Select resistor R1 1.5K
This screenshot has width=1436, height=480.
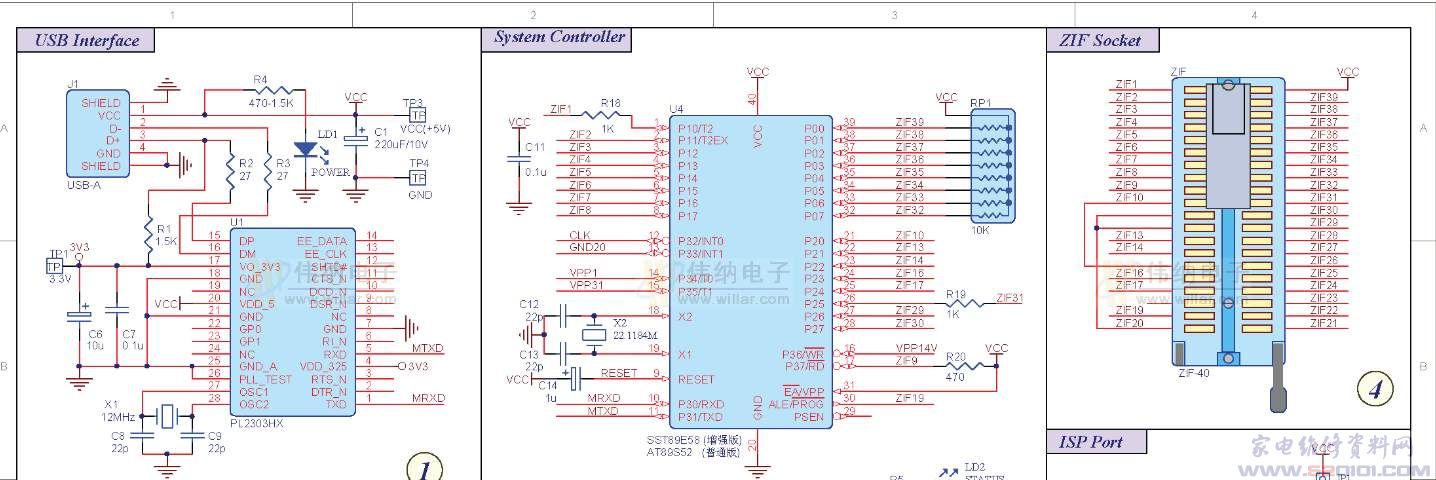pyautogui.click(x=148, y=233)
